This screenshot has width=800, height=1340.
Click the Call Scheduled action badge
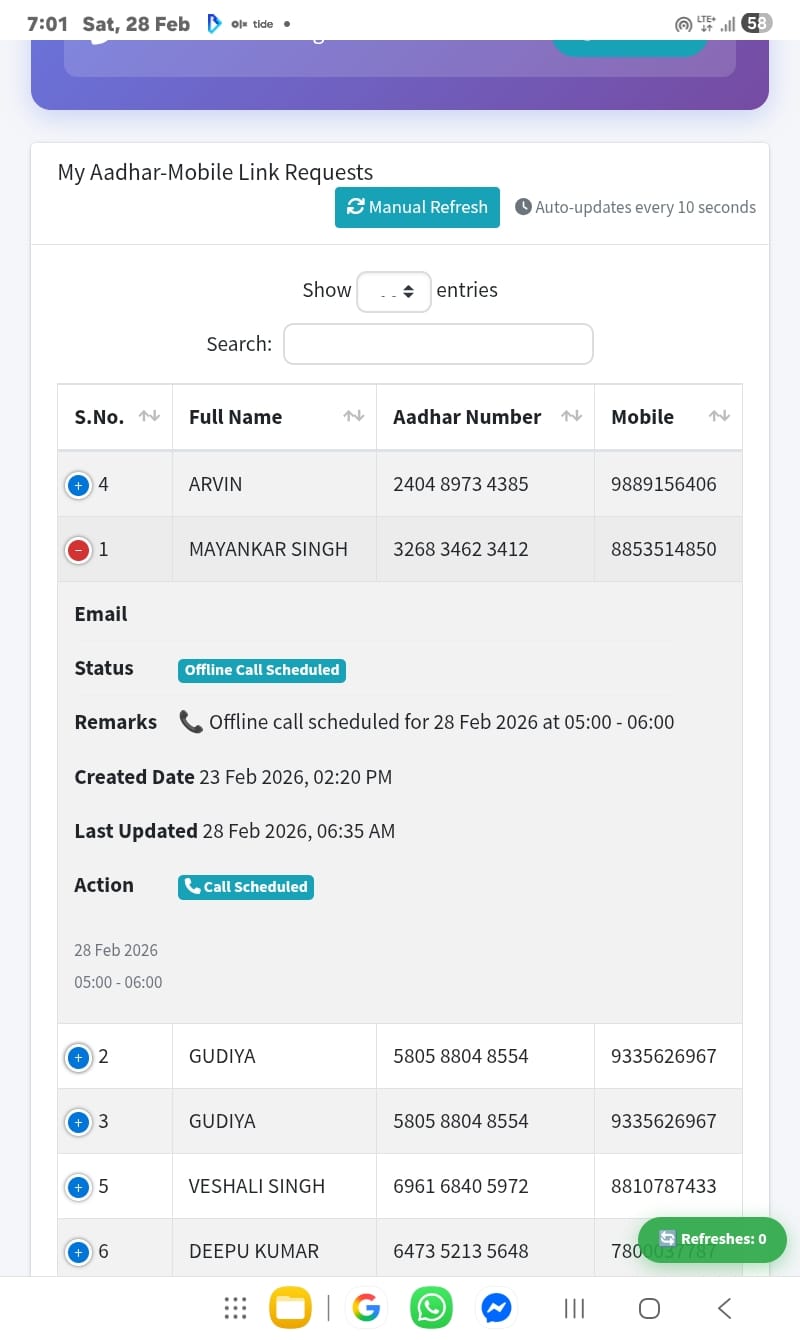246,887
